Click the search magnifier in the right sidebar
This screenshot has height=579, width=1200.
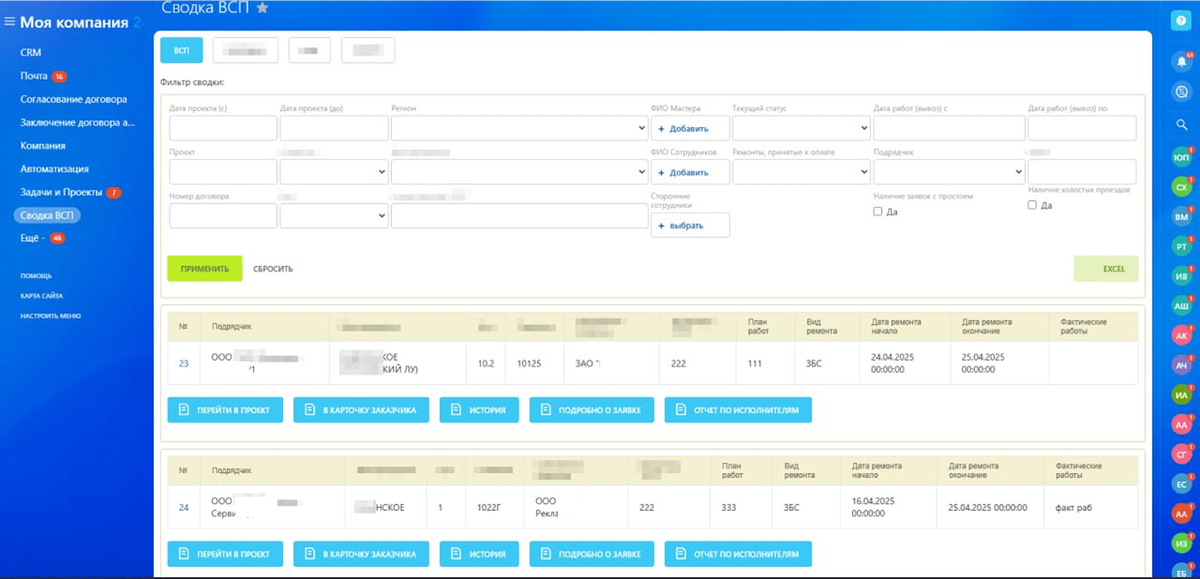coord(1181,125)
